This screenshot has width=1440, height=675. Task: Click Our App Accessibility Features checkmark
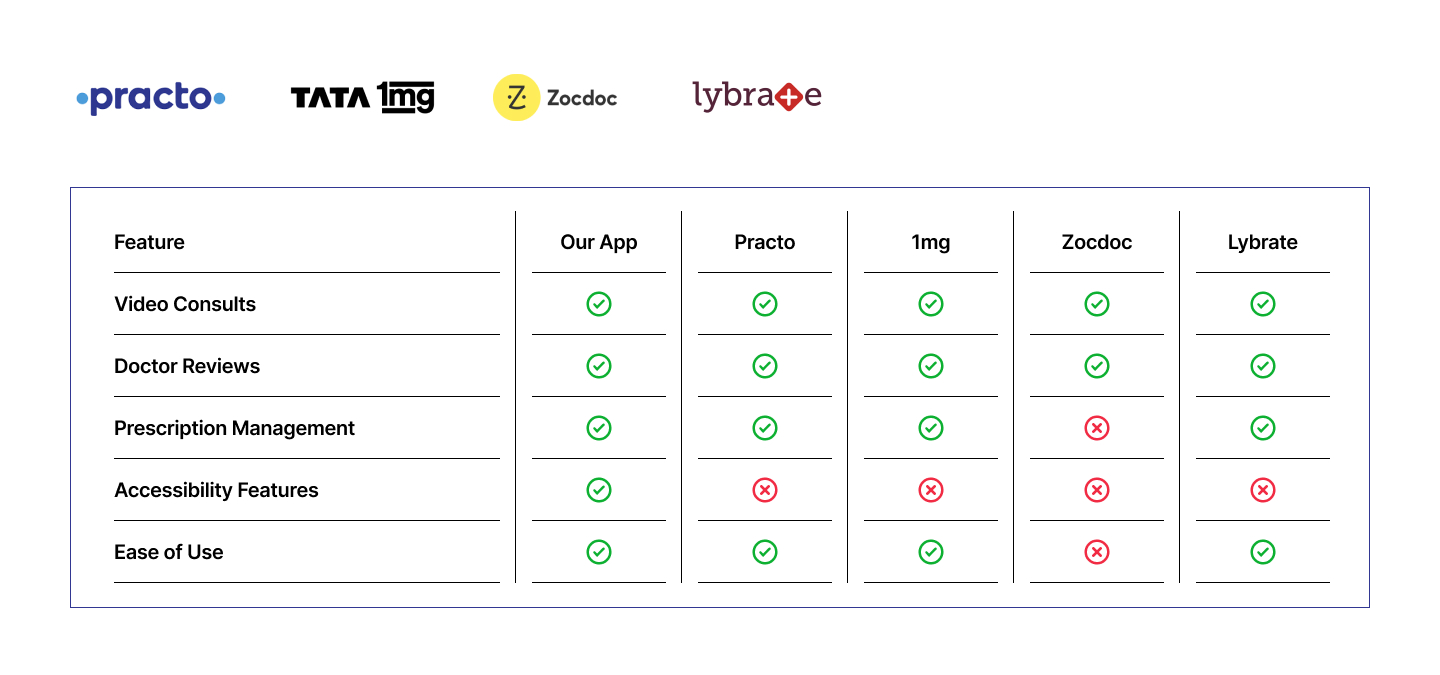[599, 490]
